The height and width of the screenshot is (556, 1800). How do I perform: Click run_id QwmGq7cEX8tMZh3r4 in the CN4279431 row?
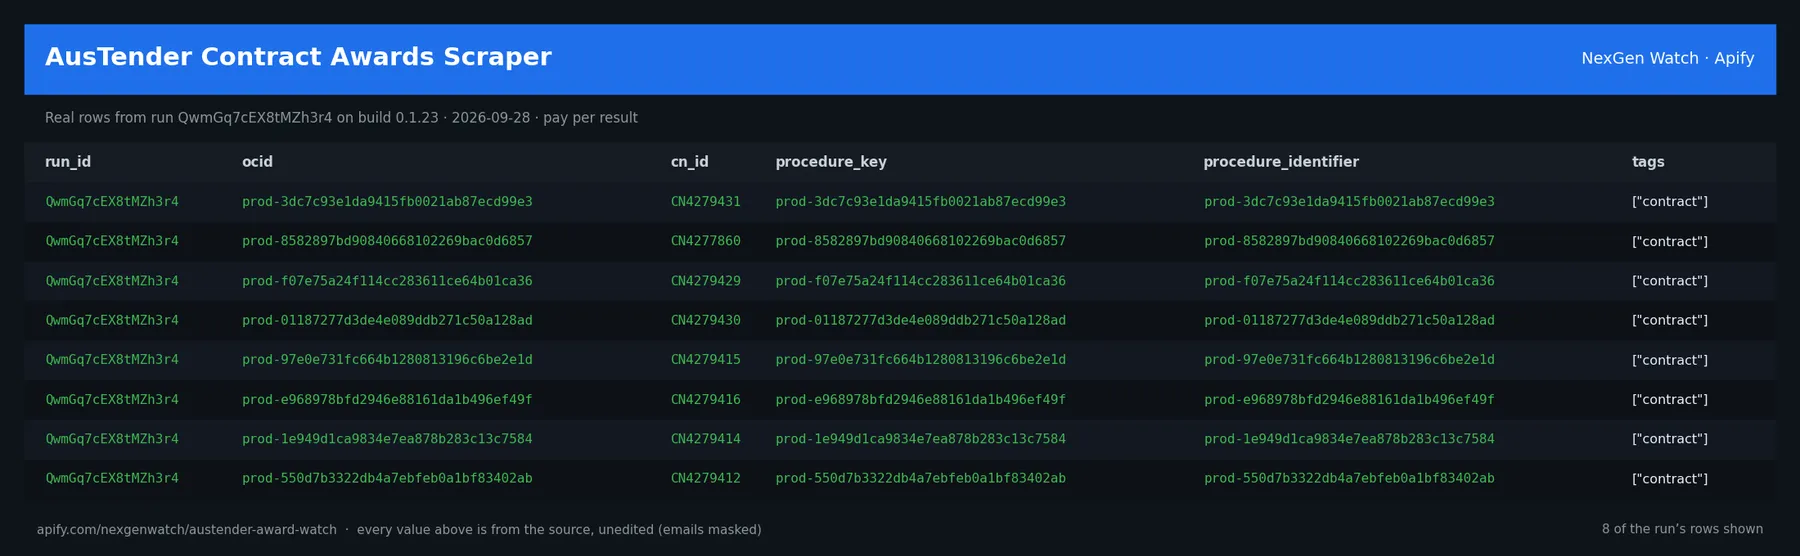[x=112, y=202]
